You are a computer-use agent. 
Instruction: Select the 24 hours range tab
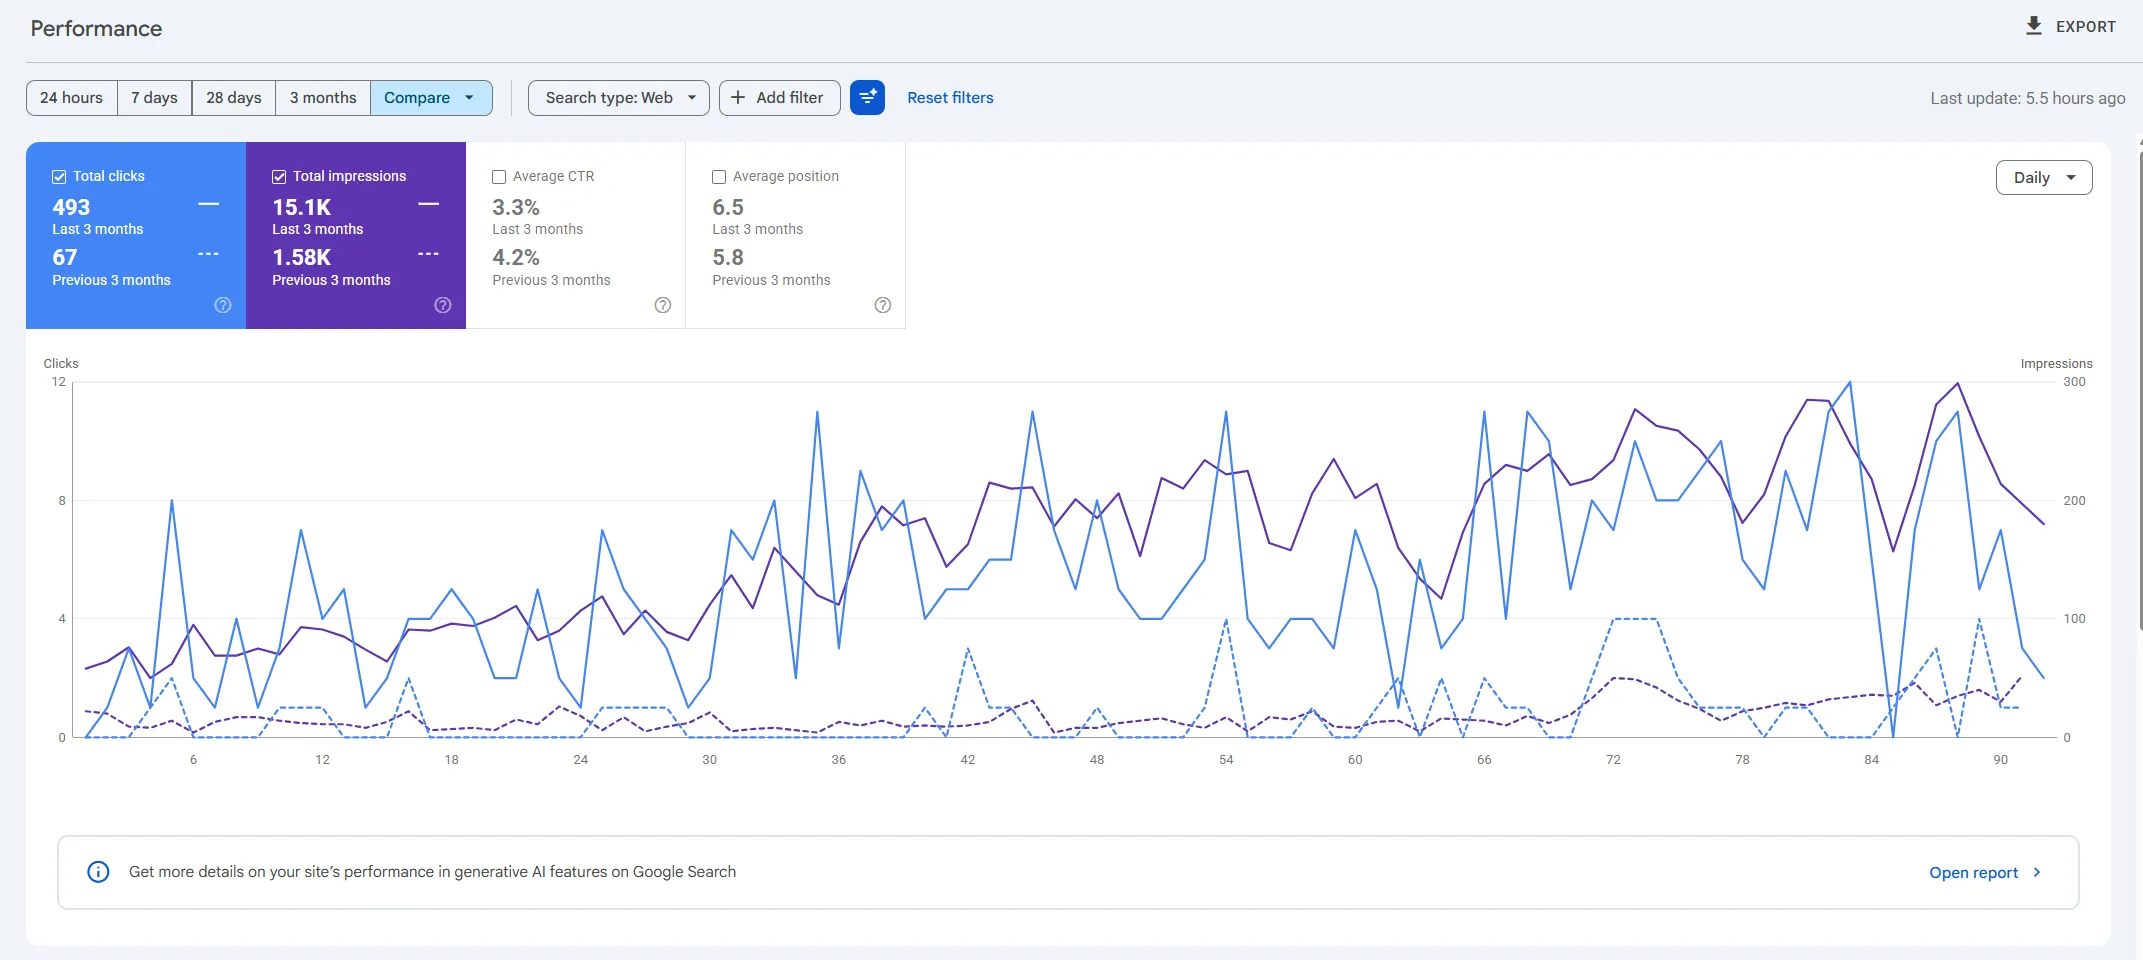(x=72, y=97)
